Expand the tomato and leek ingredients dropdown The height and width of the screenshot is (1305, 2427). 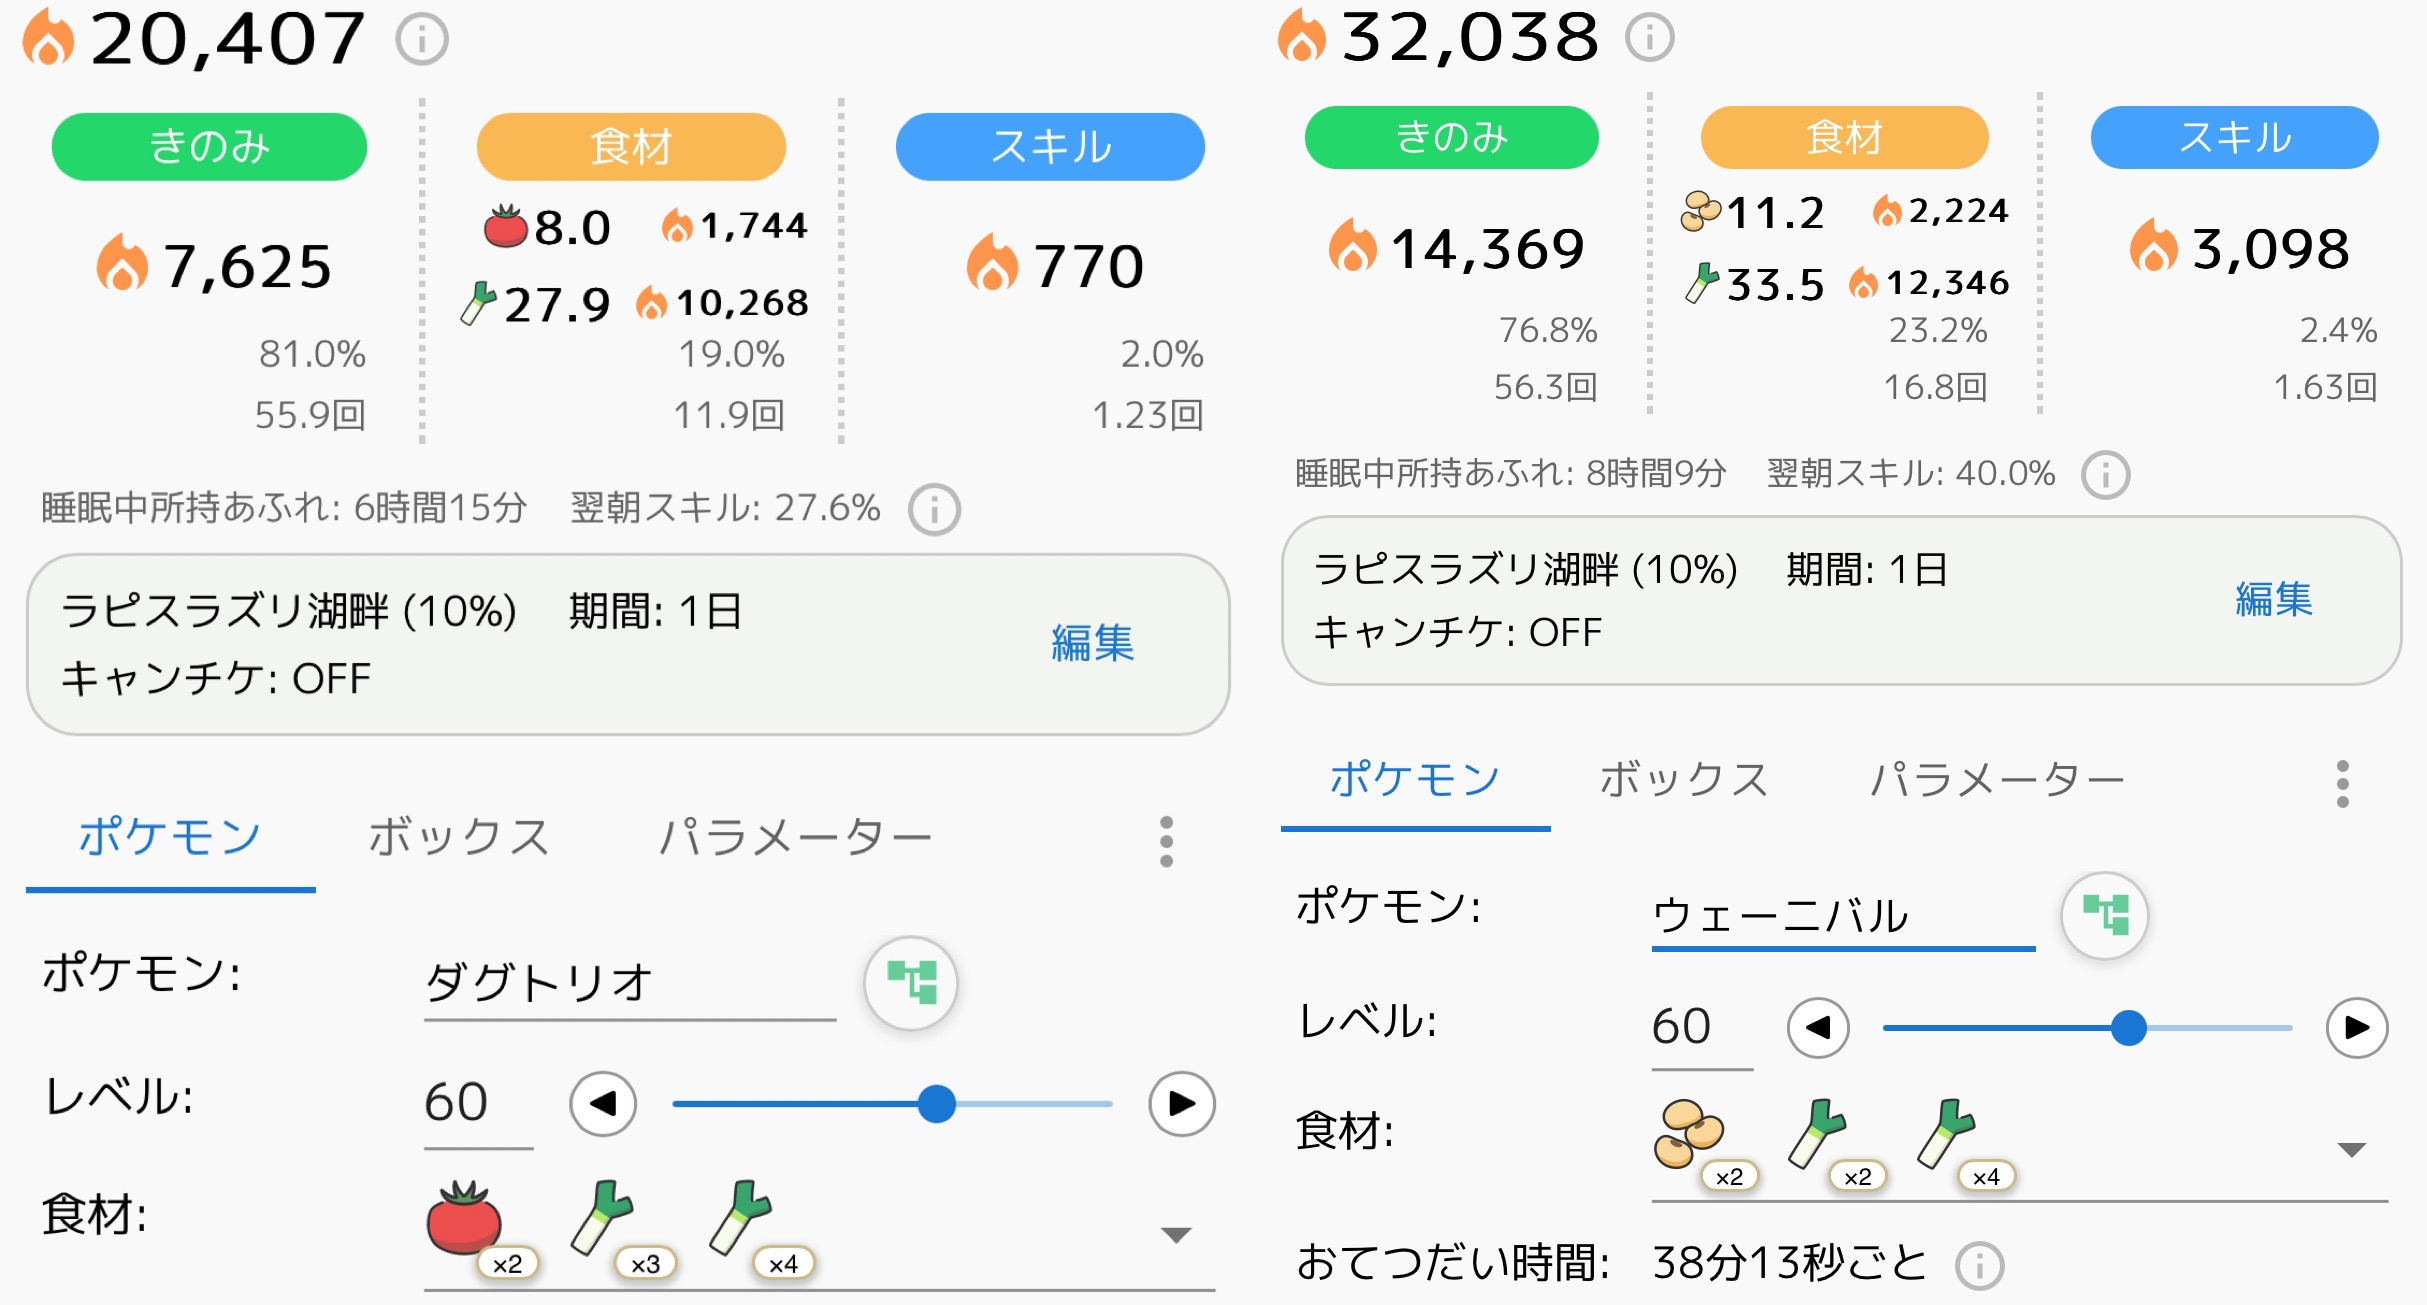coord(1176,1235)
